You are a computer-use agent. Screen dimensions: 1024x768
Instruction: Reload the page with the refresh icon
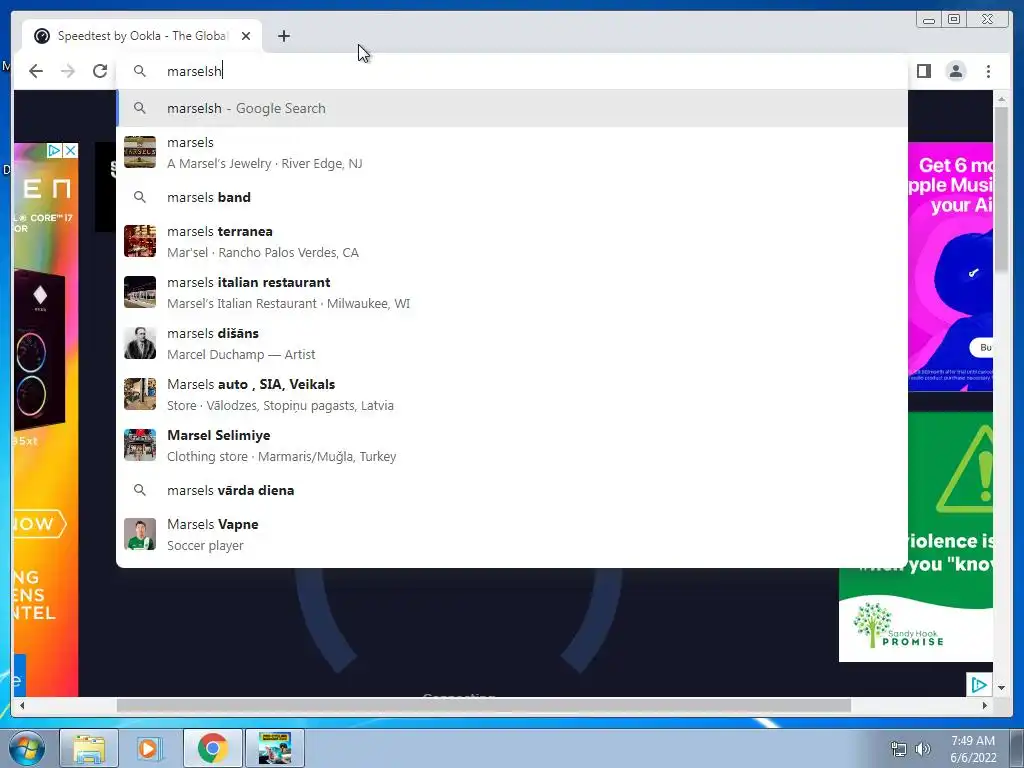point(100,71)
